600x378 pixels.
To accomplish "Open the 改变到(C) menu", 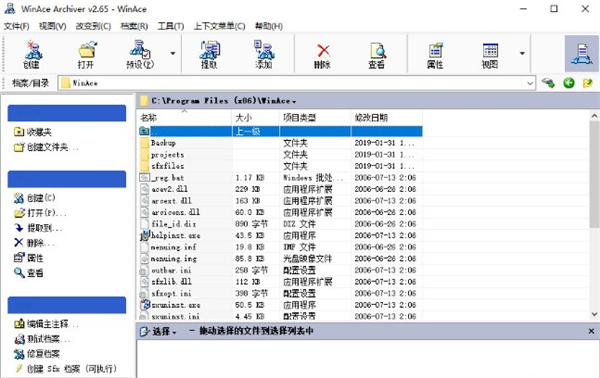I will tap(93, 26).
